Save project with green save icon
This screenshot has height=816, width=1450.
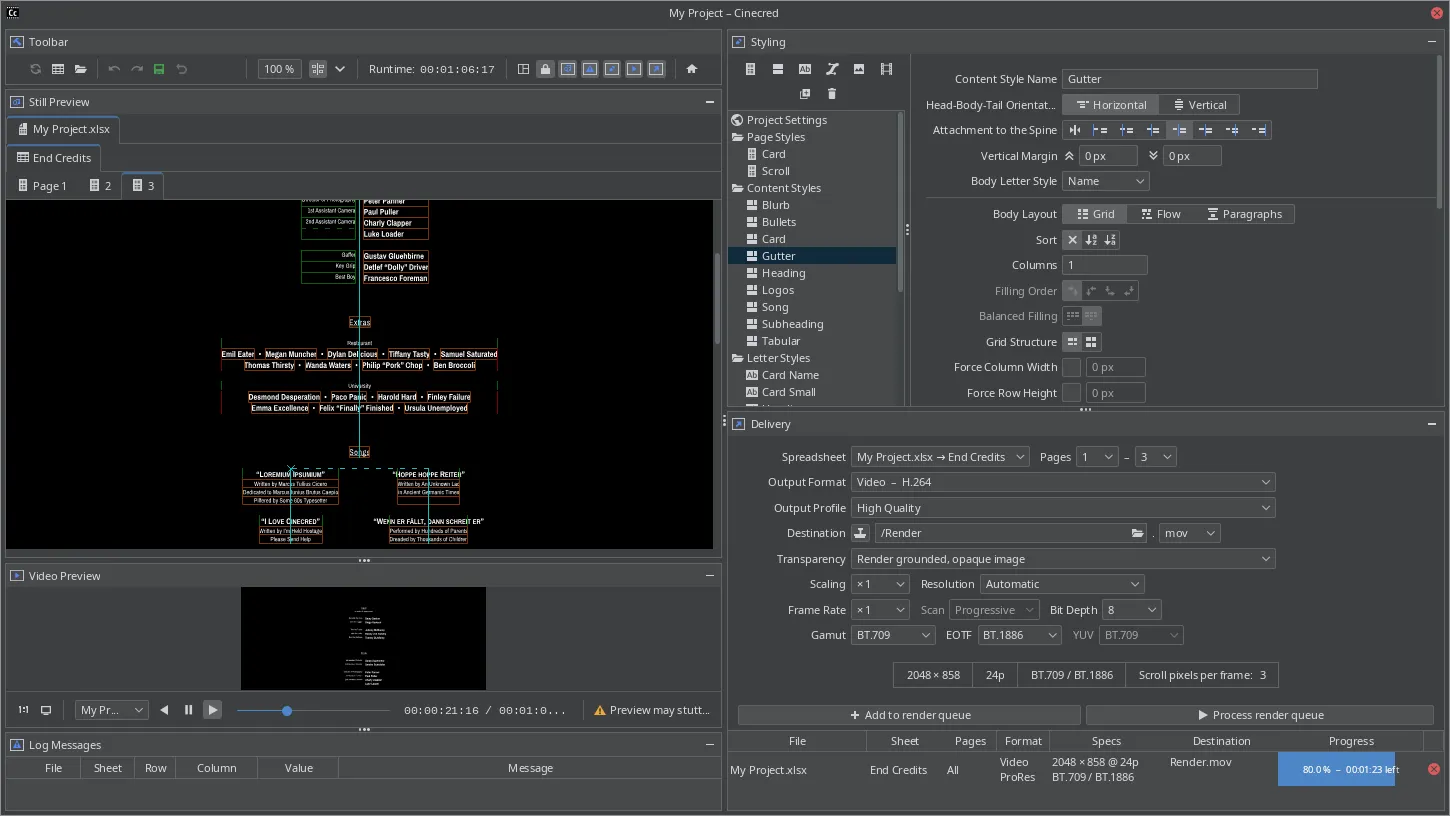click(x=159, y=69)
